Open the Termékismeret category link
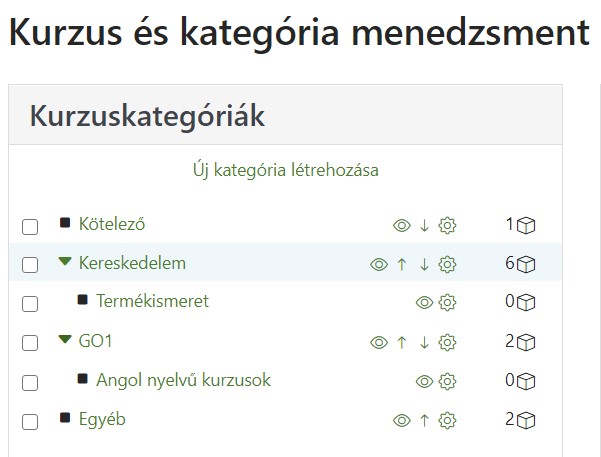Image resolution: width=601 pixels, height=457 pixels. coord(152,301)
